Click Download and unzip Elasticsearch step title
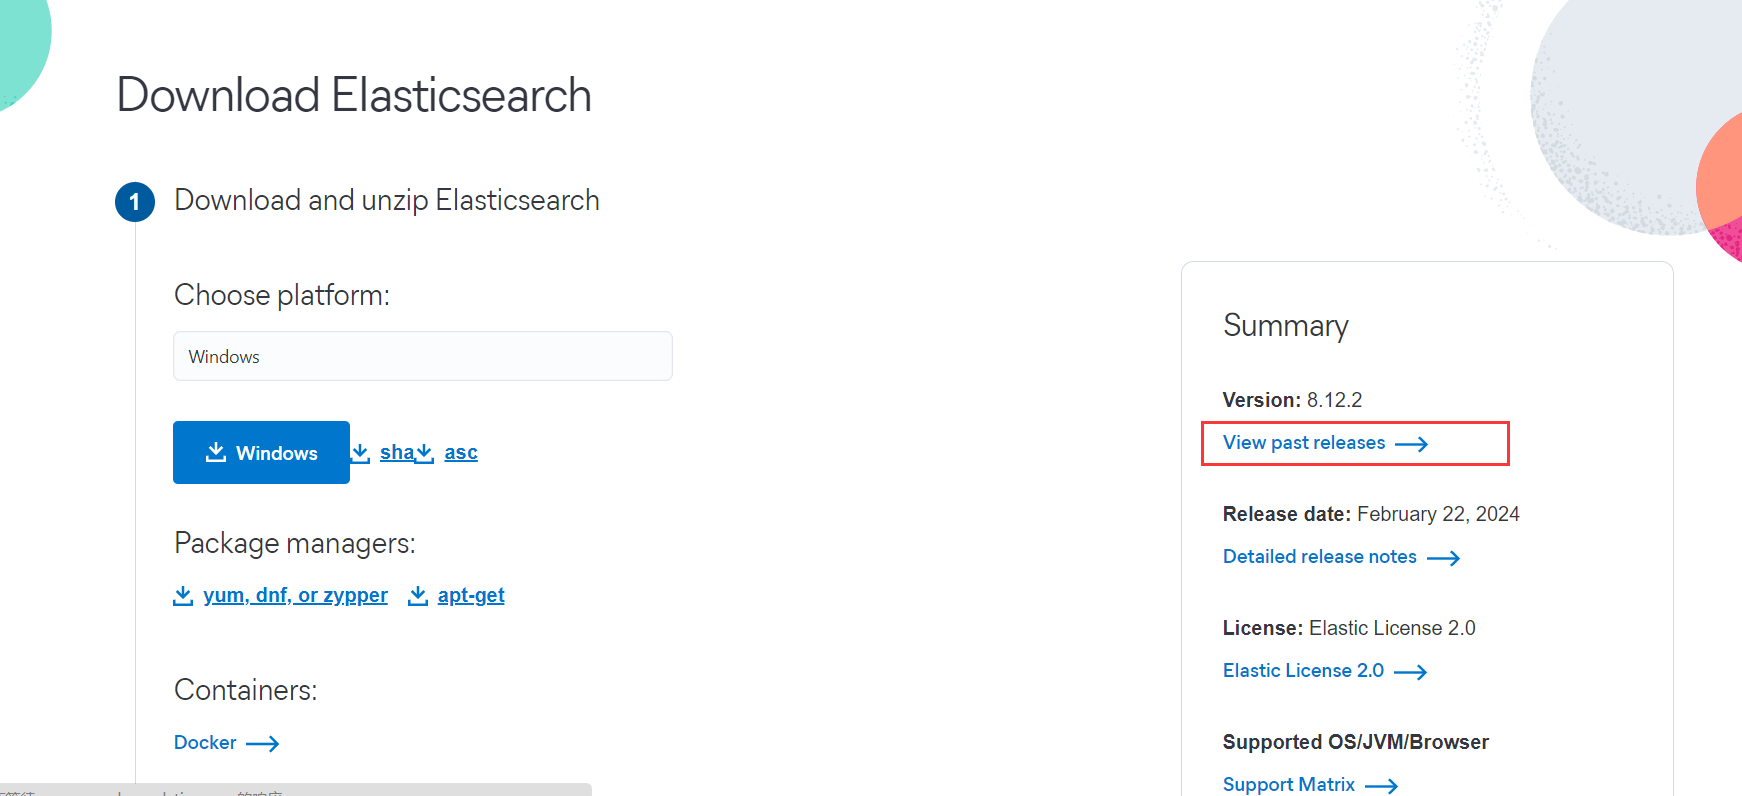Viewport: 1742px width, 796px height. [387, 200]
